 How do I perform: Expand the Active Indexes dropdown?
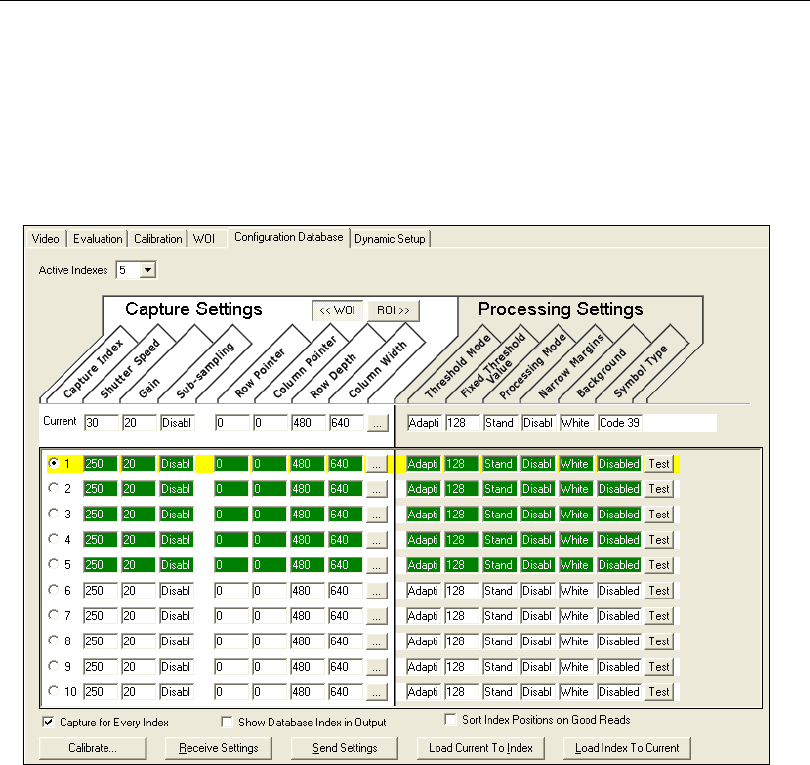pyautogui.click(x=148, y=270)
